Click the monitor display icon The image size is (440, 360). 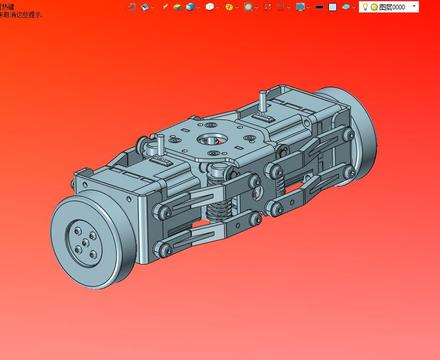tap(300, 7)
